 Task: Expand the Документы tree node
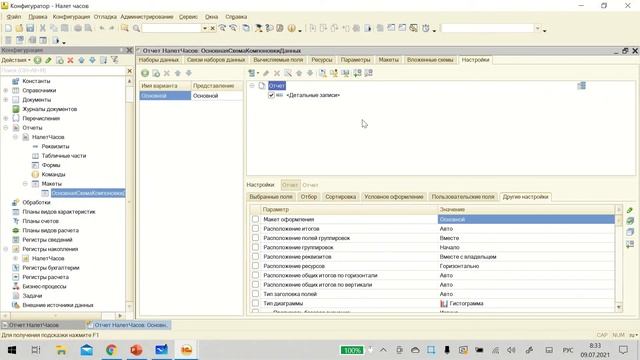click(x=6, y=100)
